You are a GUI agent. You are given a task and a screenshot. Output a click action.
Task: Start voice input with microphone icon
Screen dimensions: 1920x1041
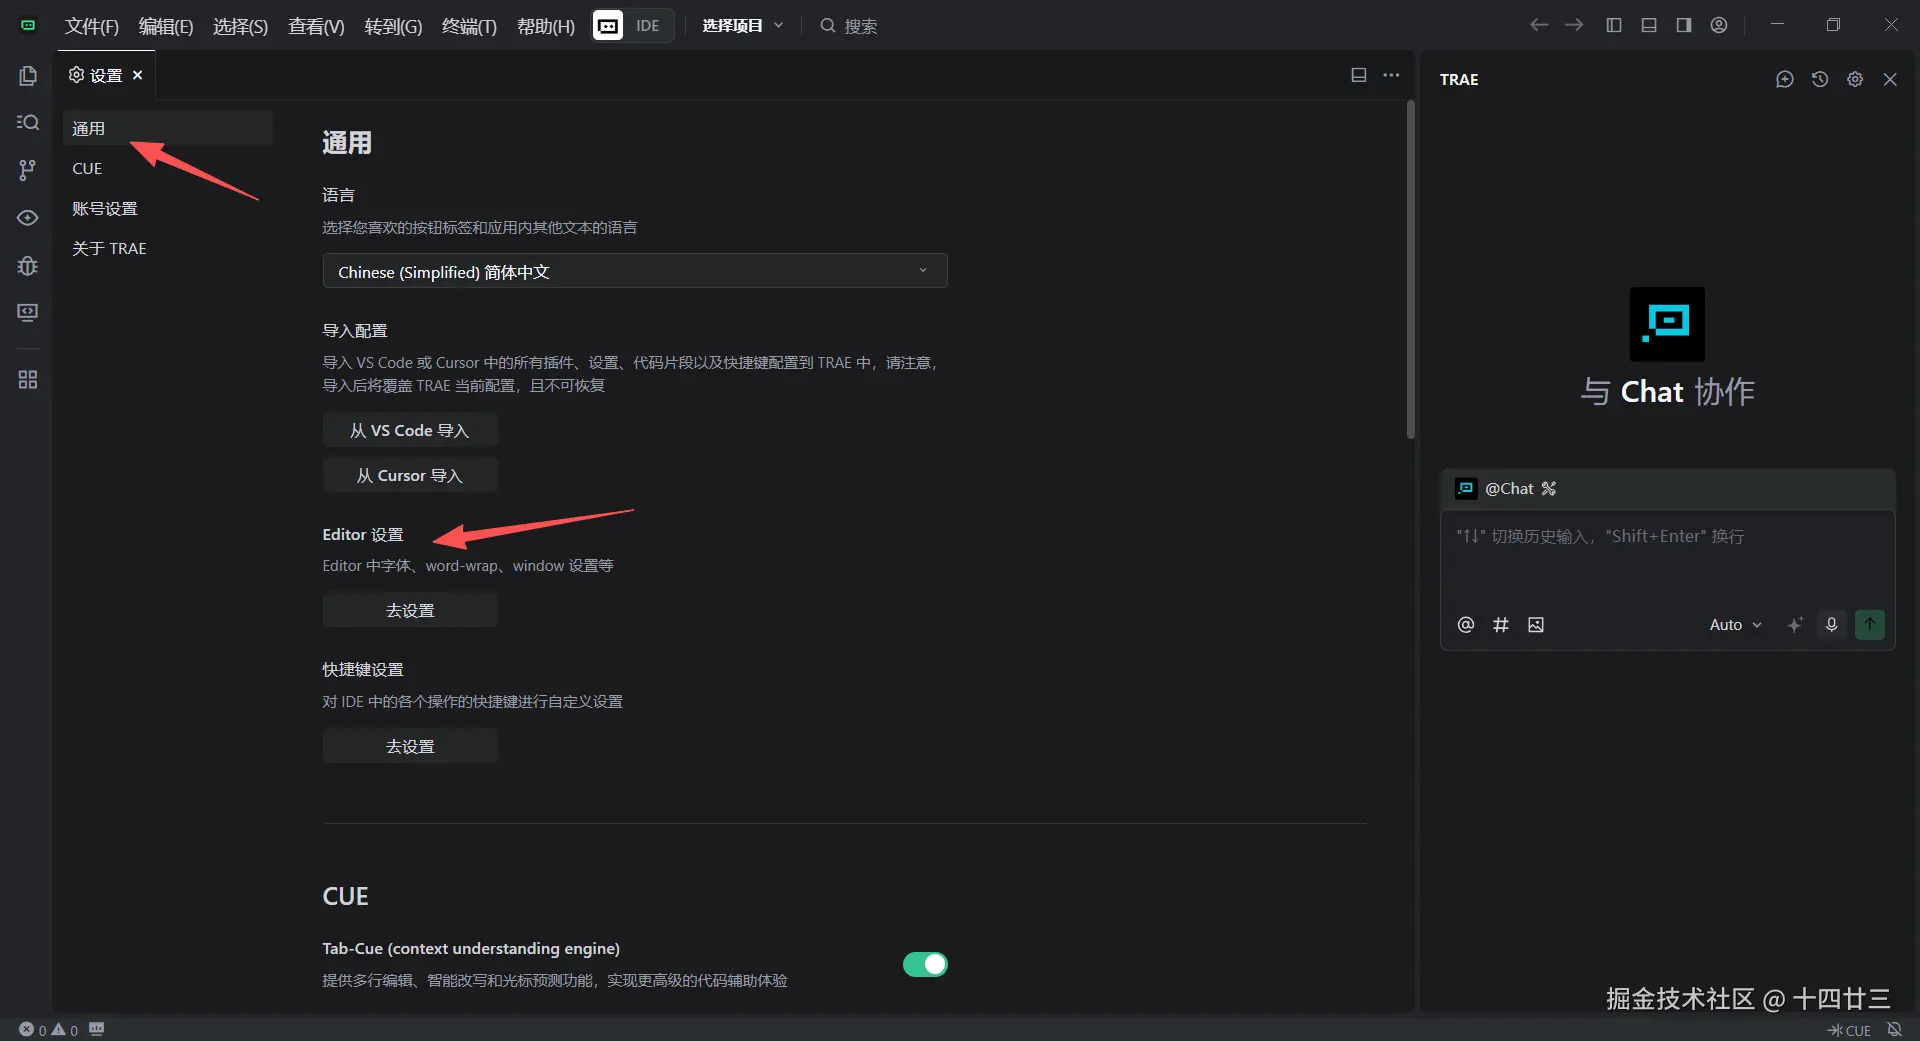(x=1832, y=625)
